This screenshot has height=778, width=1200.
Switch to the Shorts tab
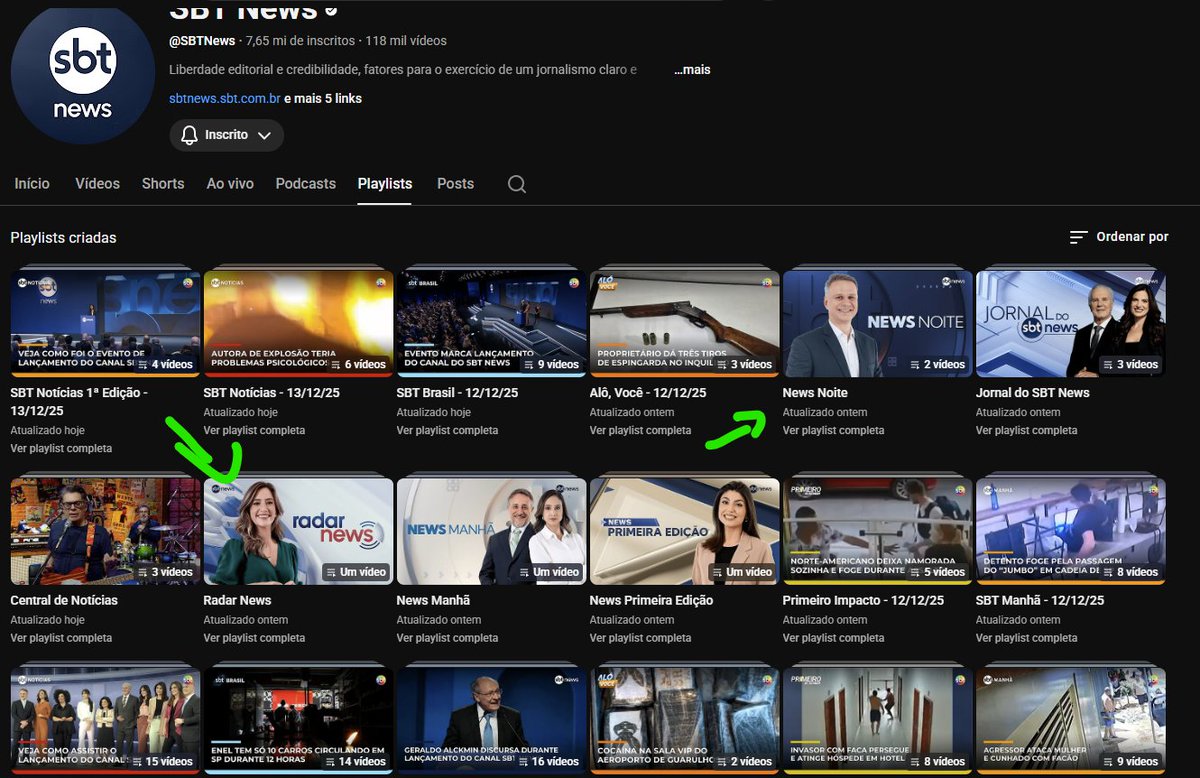click(x=163, y=184)
